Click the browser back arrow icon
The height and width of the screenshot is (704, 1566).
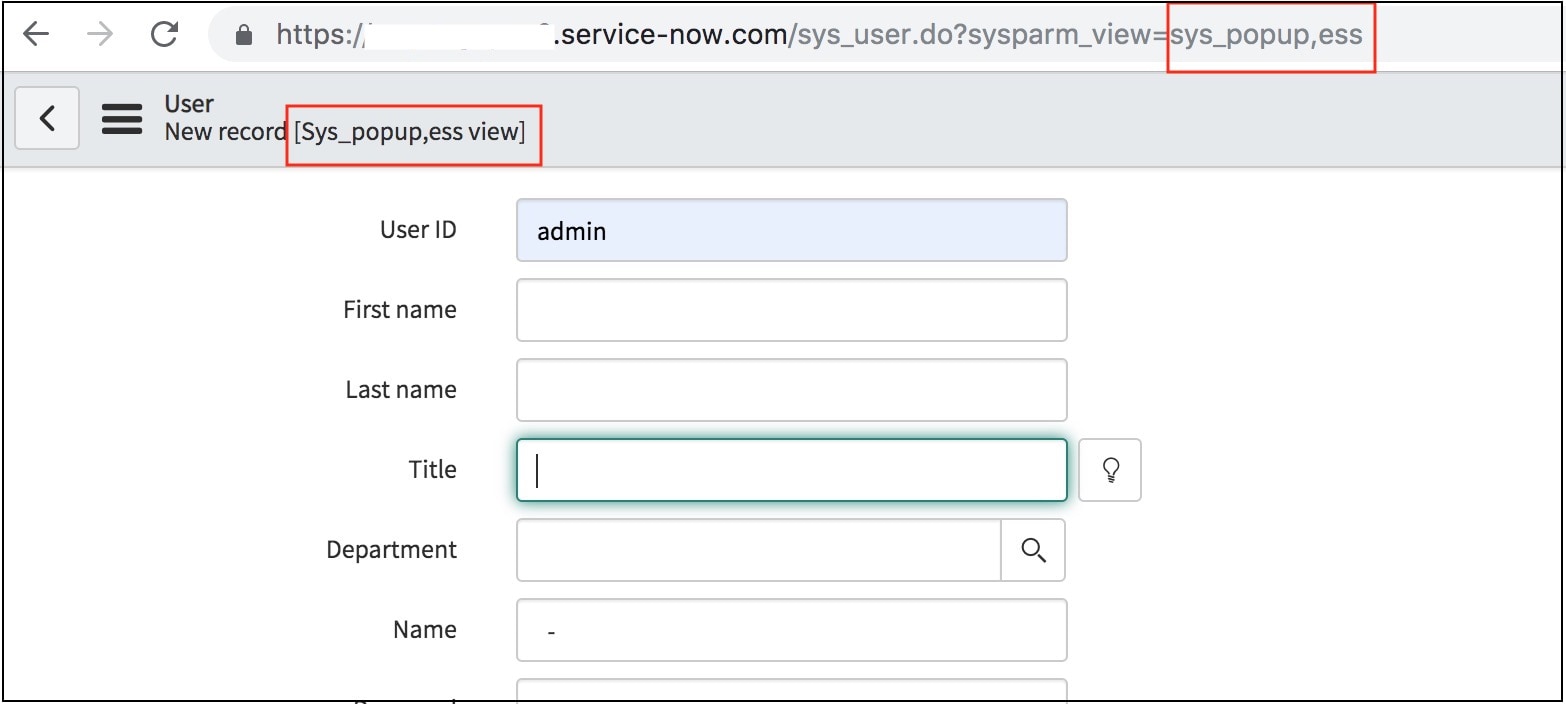pyautogui.click(x=37, y=34)
